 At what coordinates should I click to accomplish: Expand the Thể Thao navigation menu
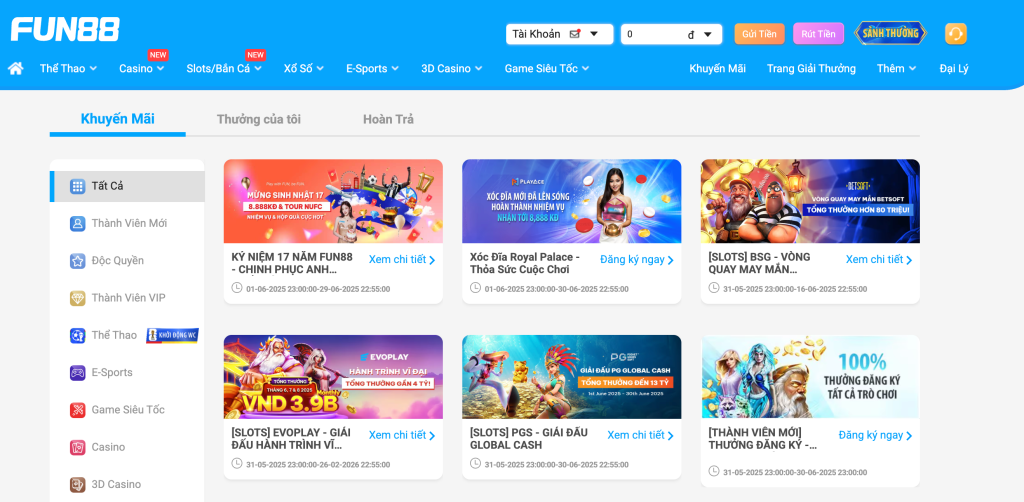(x=69, y=68)
